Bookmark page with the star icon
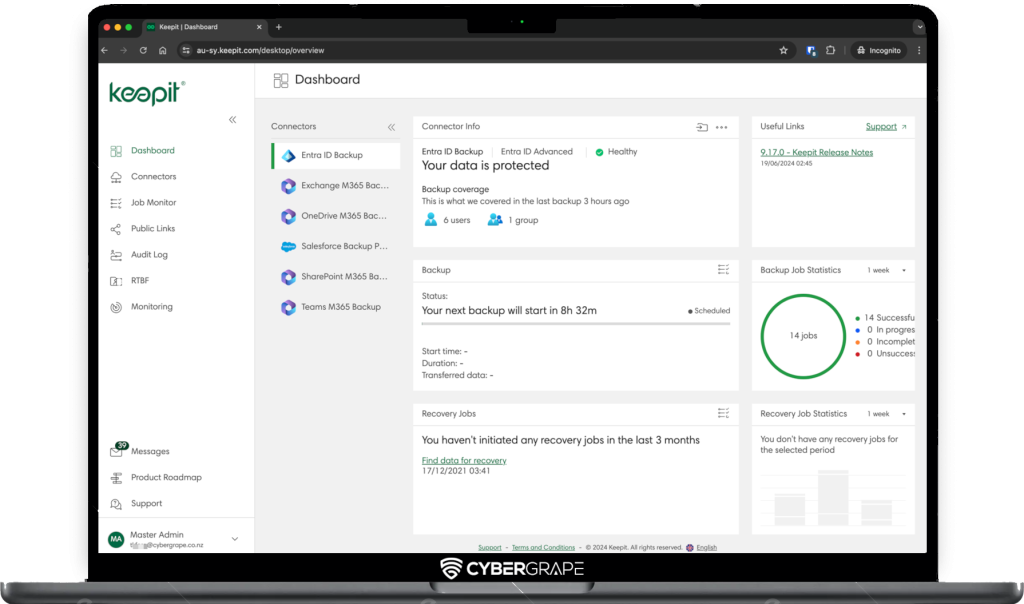The width and height of the screenshot is (1024, 604). 784,50
